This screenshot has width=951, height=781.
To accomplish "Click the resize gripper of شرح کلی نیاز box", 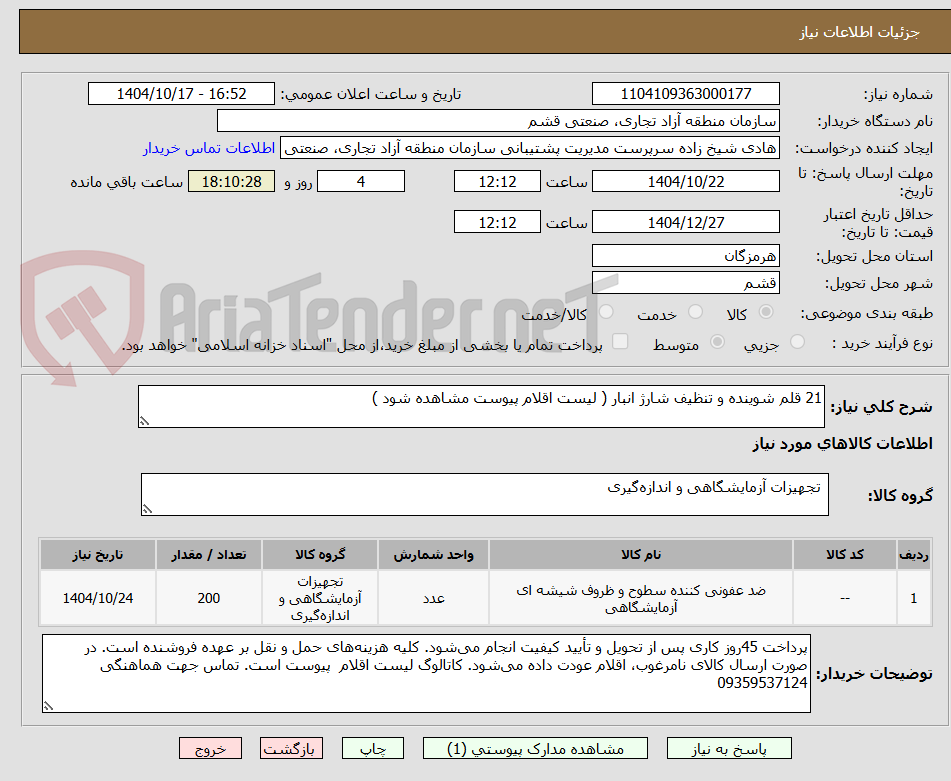I will [144, 419].
